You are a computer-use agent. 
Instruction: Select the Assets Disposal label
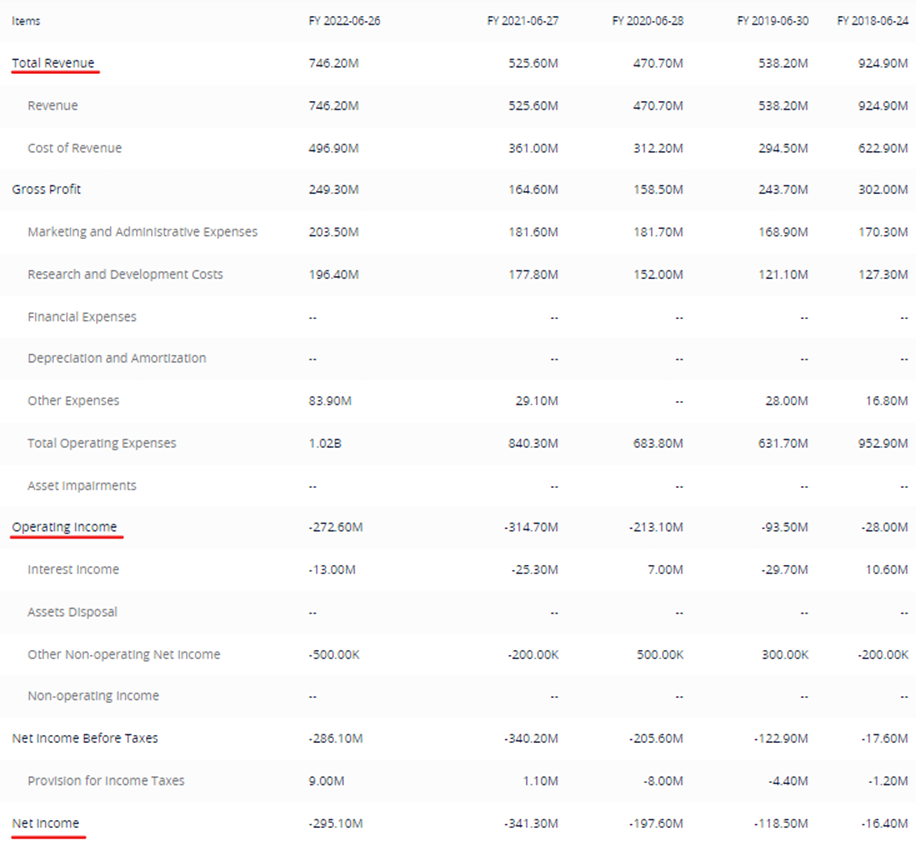click(72, 612)
